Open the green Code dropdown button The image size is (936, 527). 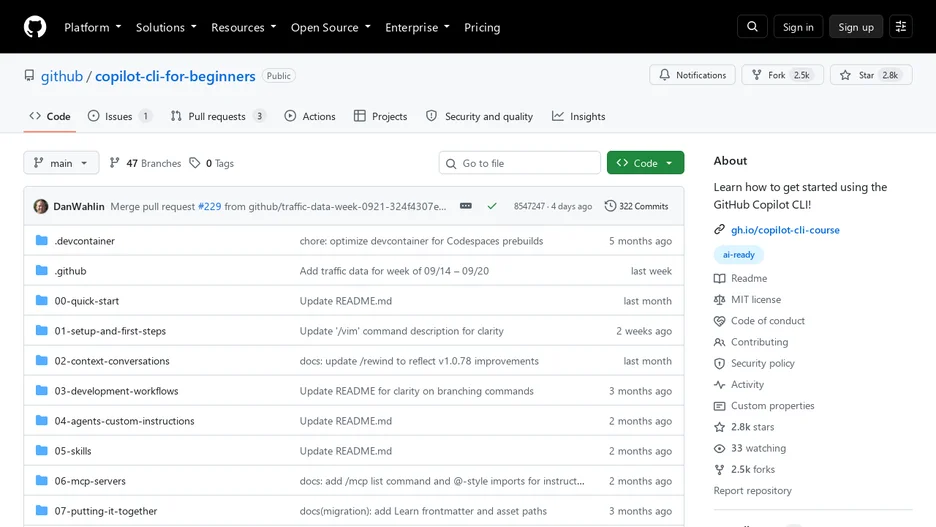(645, 163)
